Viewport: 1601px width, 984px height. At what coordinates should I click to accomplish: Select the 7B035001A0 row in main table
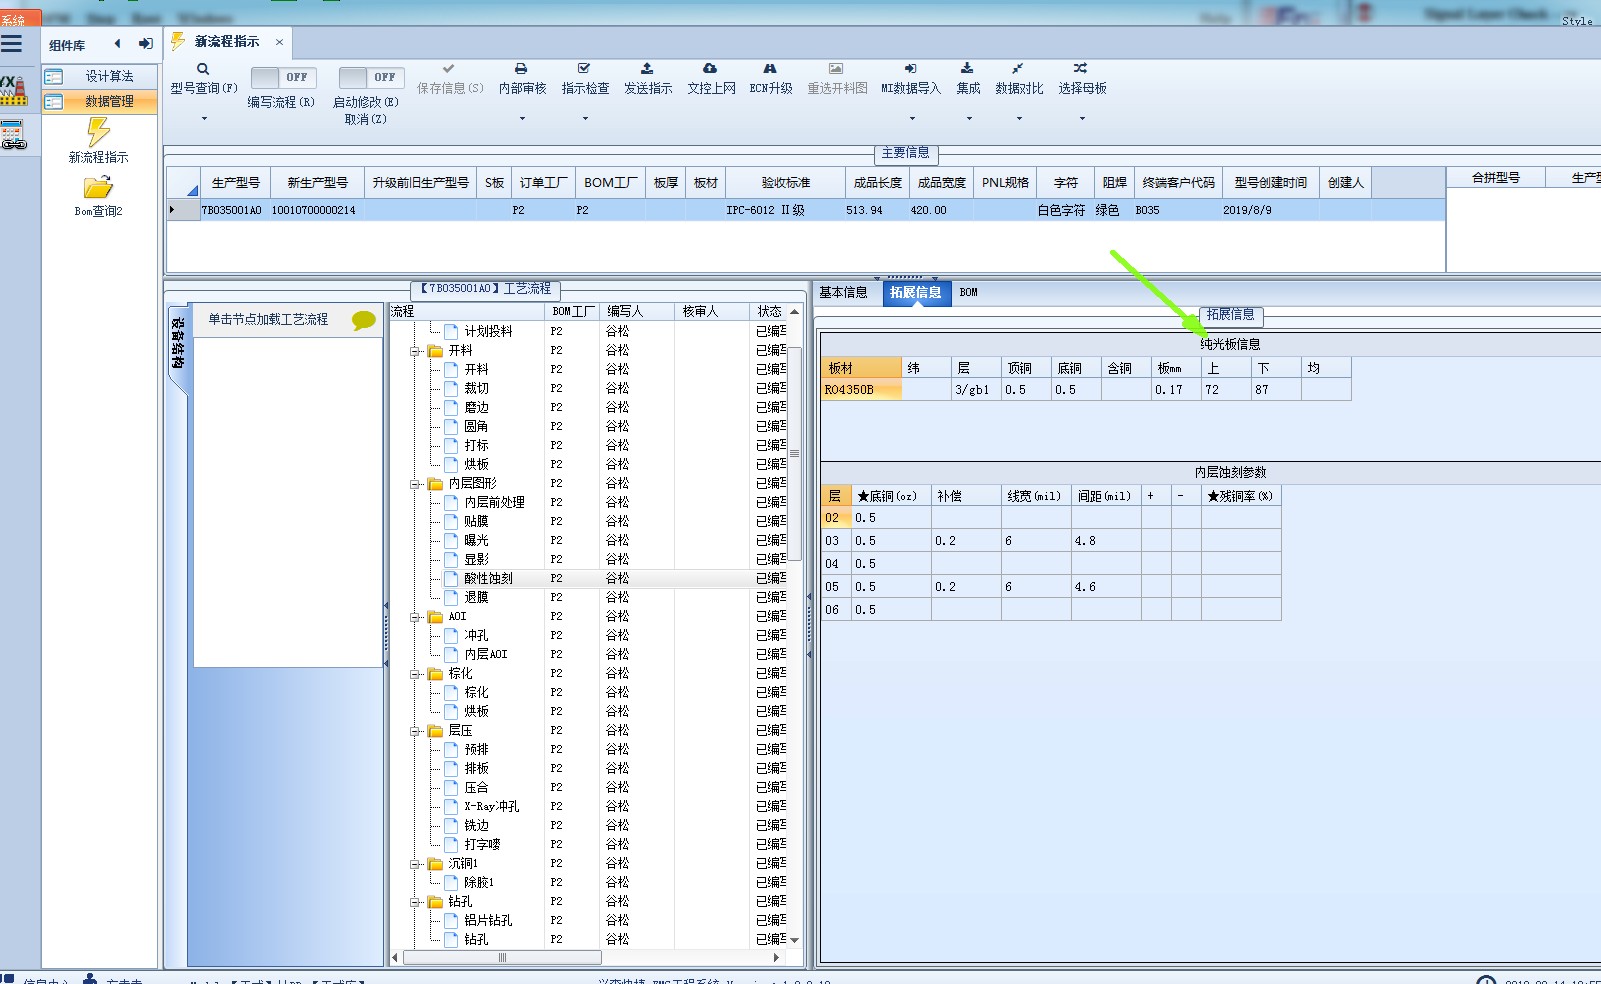click(805, 211)
